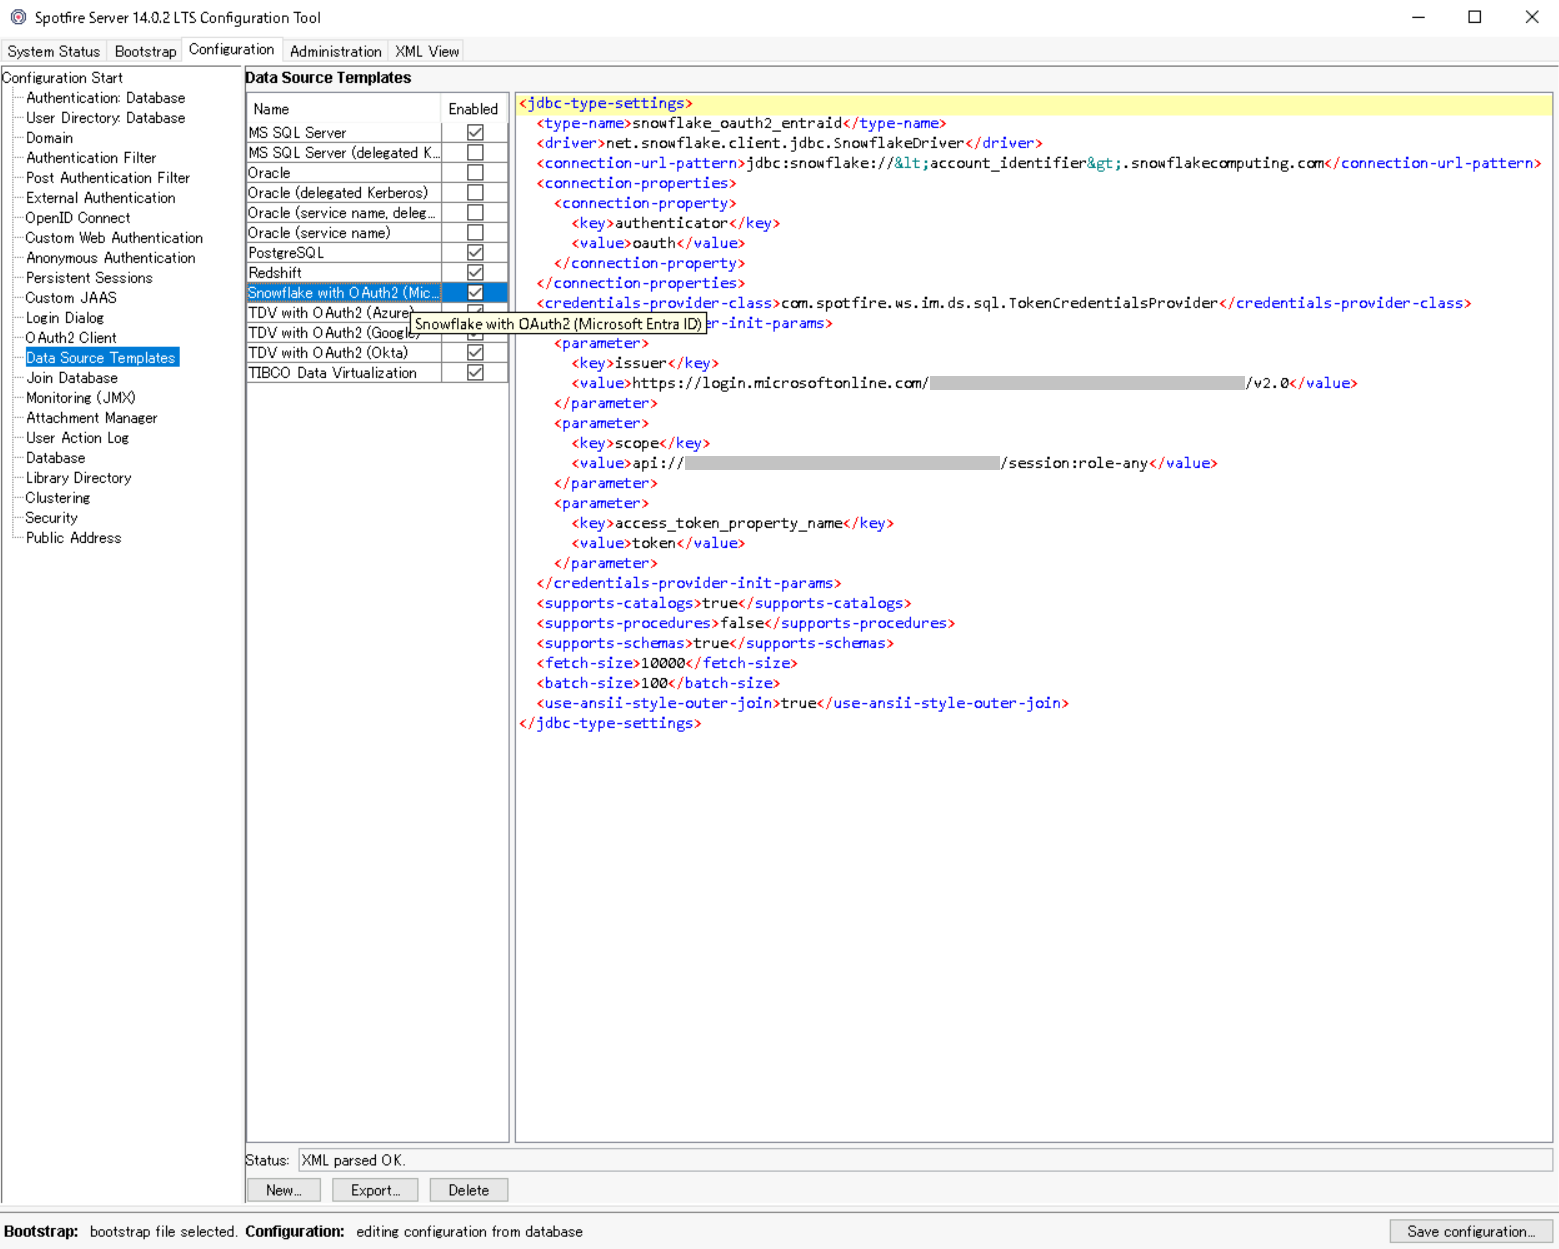Select the Configuration tab
The width and height of the screenshot is (1559, 1249).
[x=231, y=50]
